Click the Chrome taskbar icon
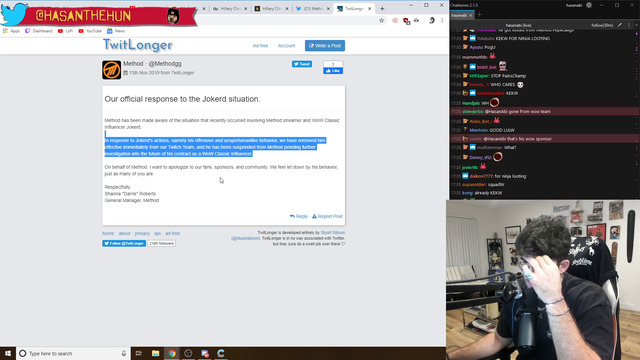 click(172, 353)
